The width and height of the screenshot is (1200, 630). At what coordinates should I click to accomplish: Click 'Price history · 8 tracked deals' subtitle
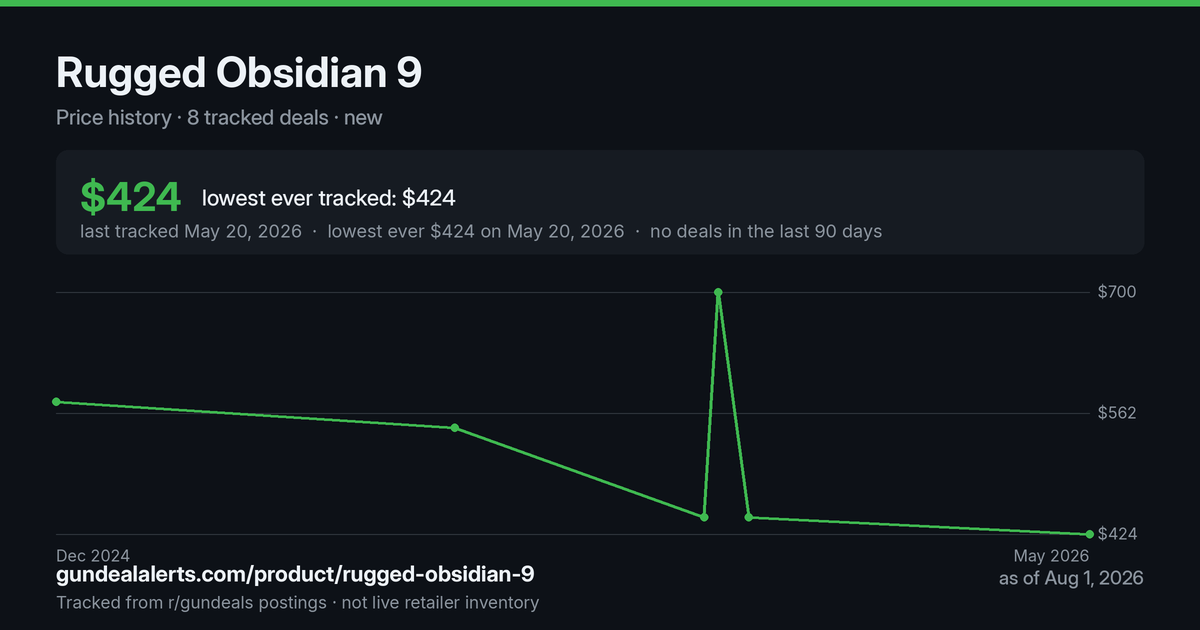coord(192,117)
